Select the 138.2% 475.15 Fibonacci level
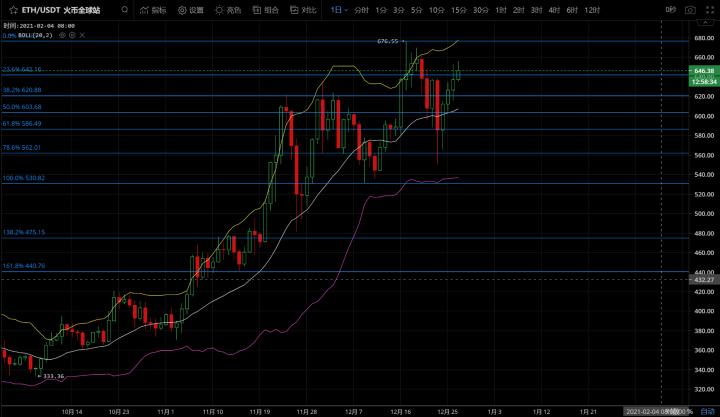The width and height of the screenshot is (720, 417). point(23,232)
